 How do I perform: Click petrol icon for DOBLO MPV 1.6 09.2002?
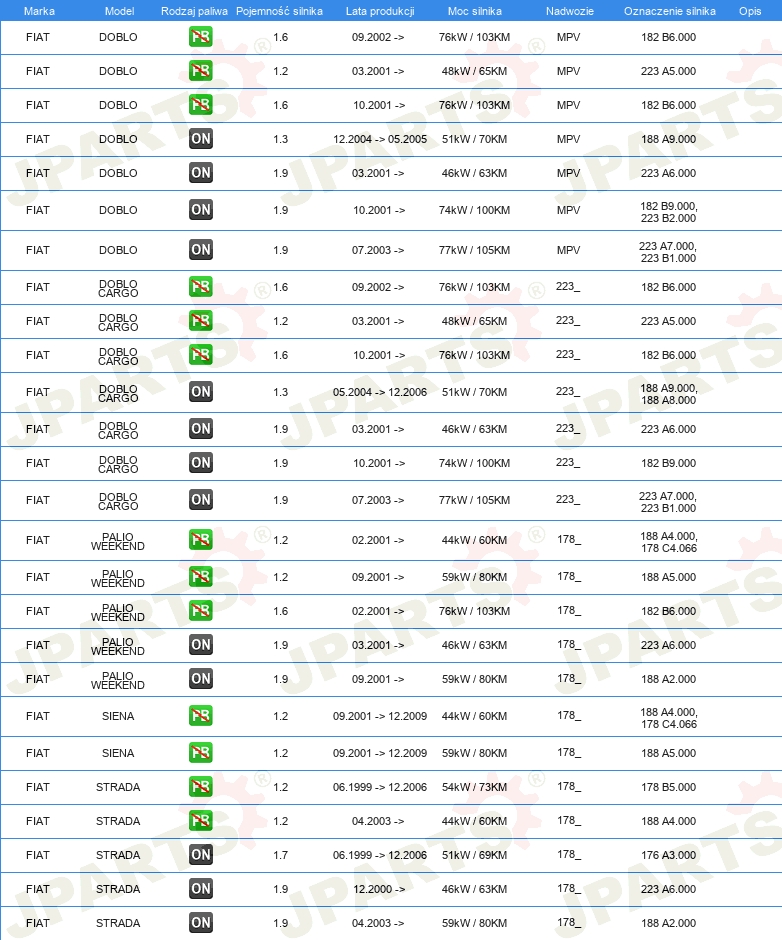200,37
